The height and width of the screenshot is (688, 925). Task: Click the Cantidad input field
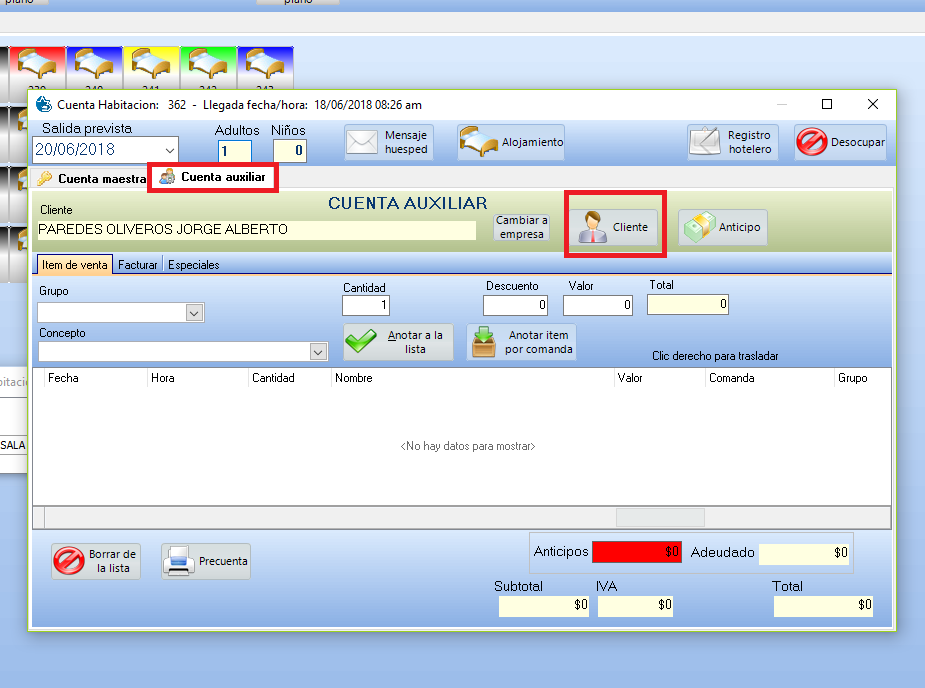pos(365,306)
